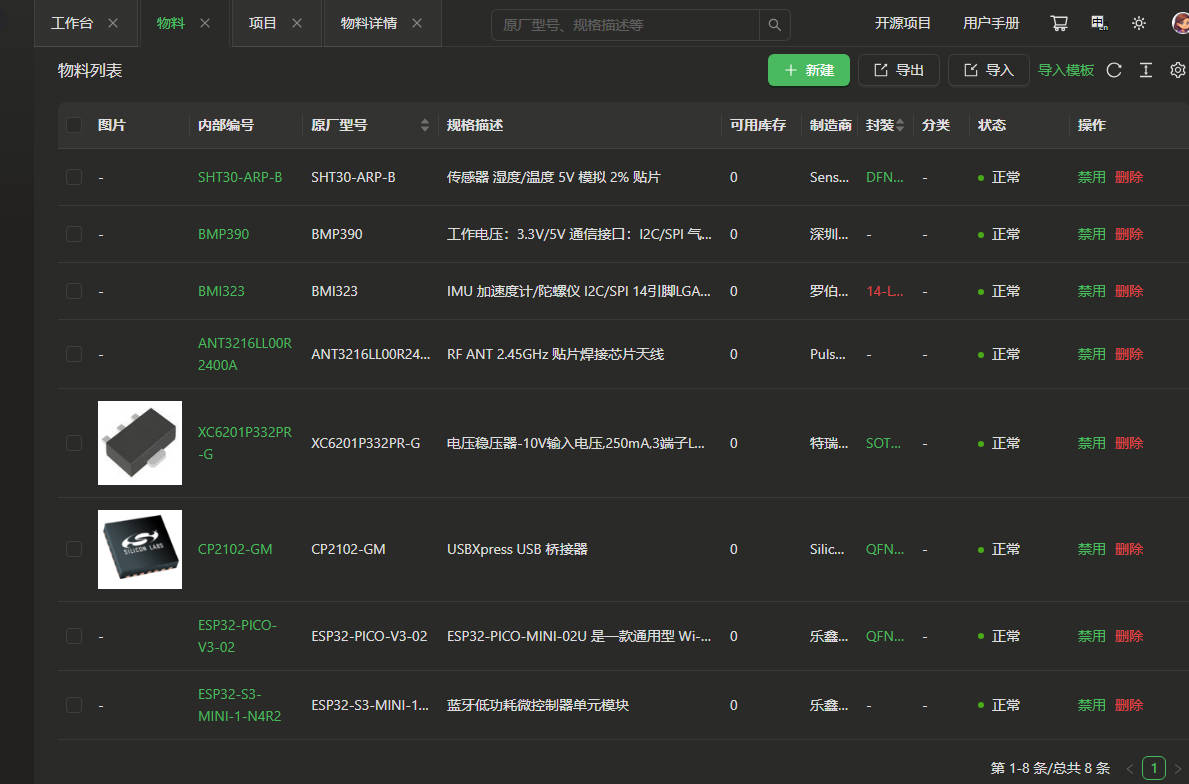Open the 用户手册 menu link
Image resolution: width=1189 pixels, height=784 pixels.
991,24
